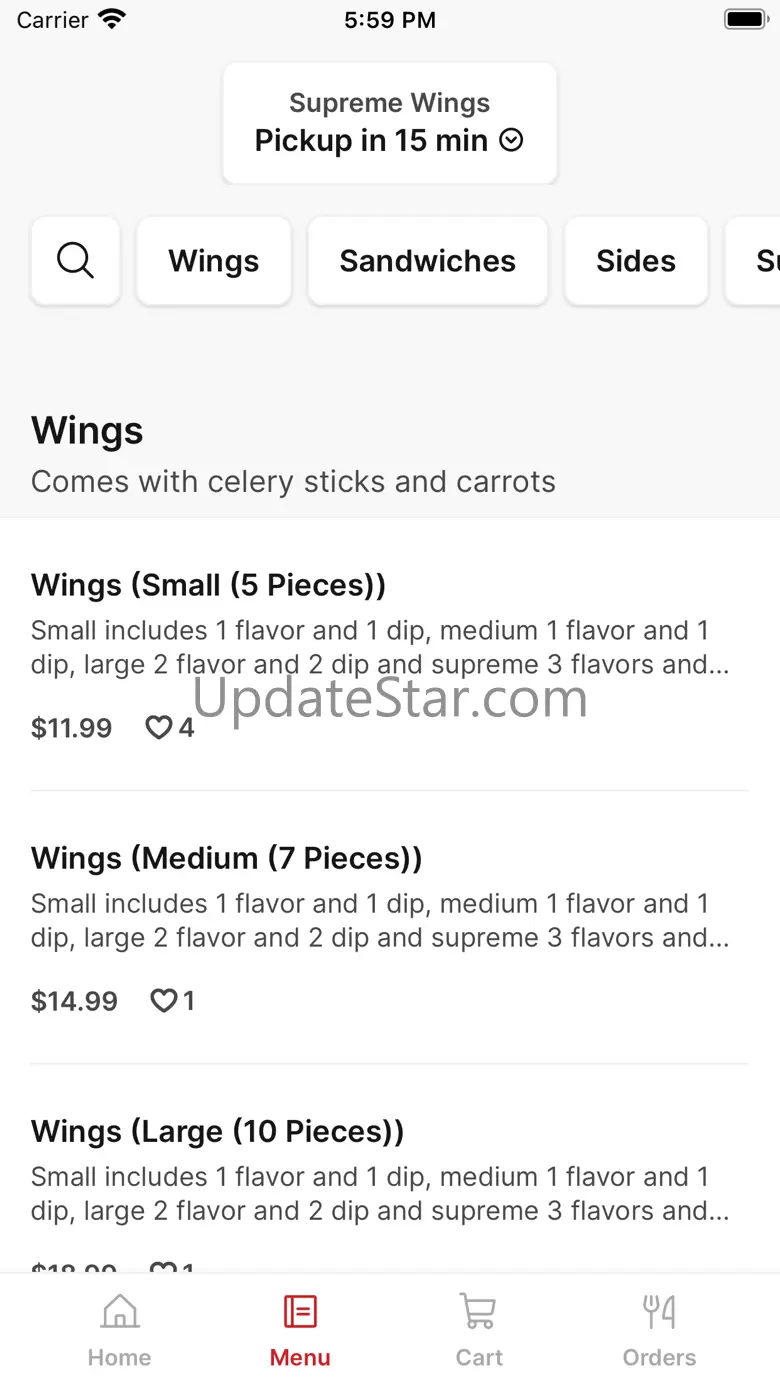Image resolution: width=780 pixels, height=1387 pixels.
Task: Tap heart icon on Wings Medium
Action: pos(163,1001)
